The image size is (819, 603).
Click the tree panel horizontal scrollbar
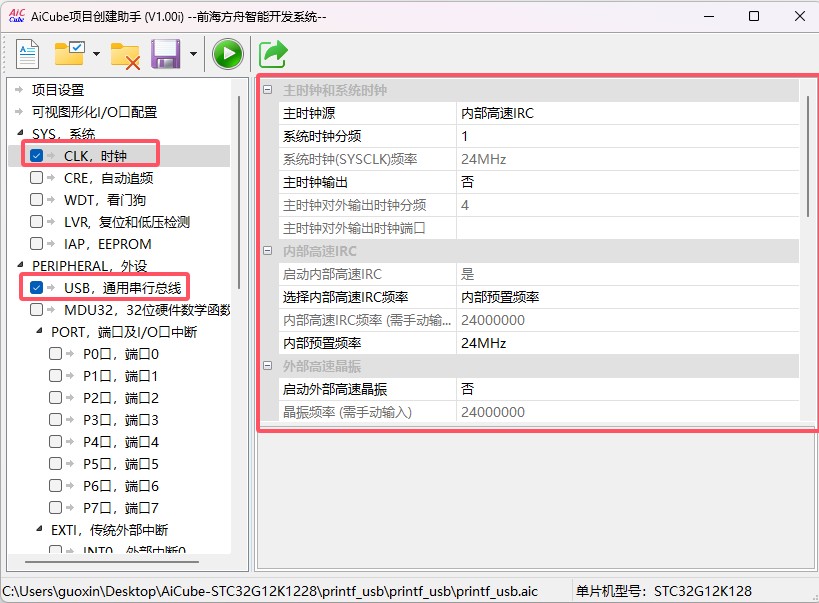[x=112, y=562]
